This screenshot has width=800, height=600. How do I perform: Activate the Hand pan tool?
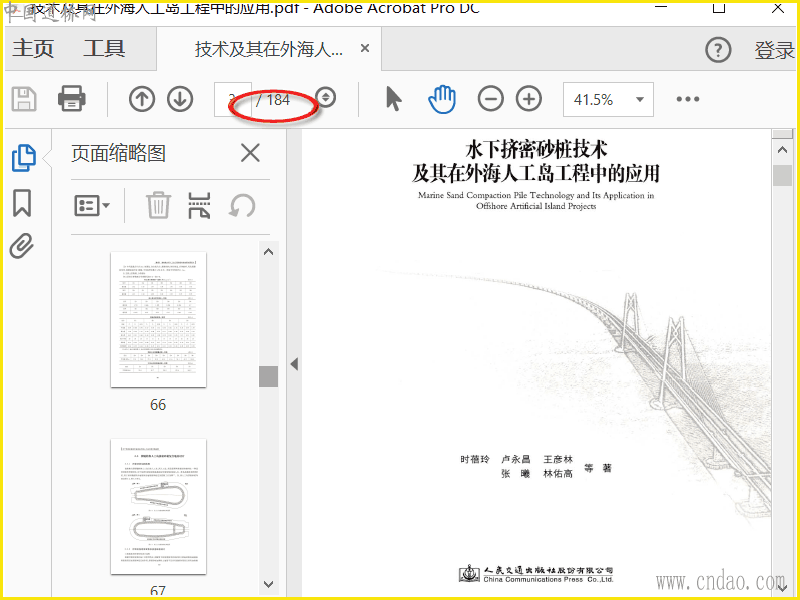[x=442, y=99]
